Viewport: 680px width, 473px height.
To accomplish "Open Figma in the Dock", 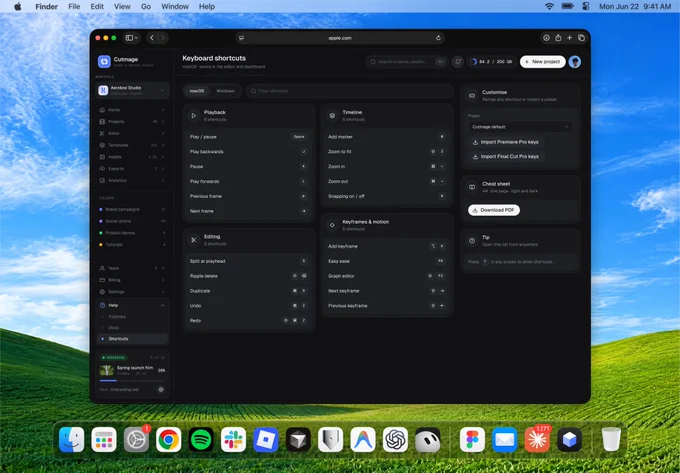I will point(472,440).
